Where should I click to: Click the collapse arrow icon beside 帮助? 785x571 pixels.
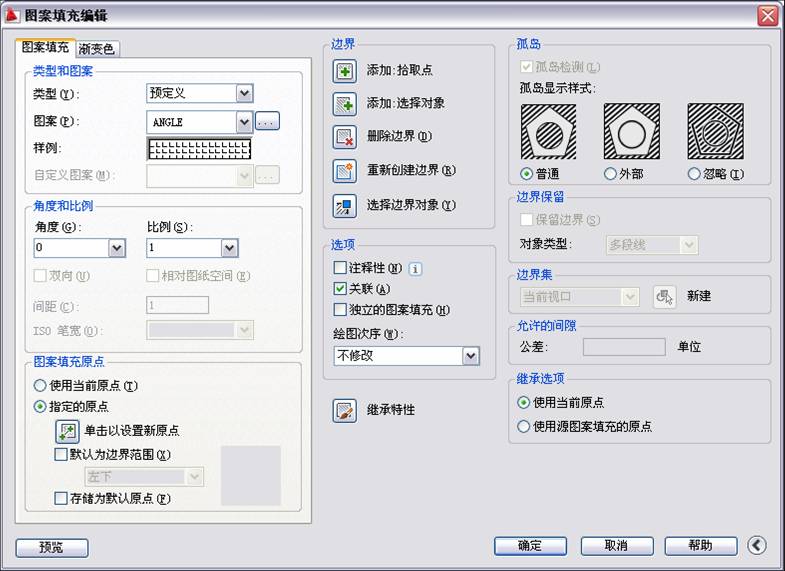(757, 546)
